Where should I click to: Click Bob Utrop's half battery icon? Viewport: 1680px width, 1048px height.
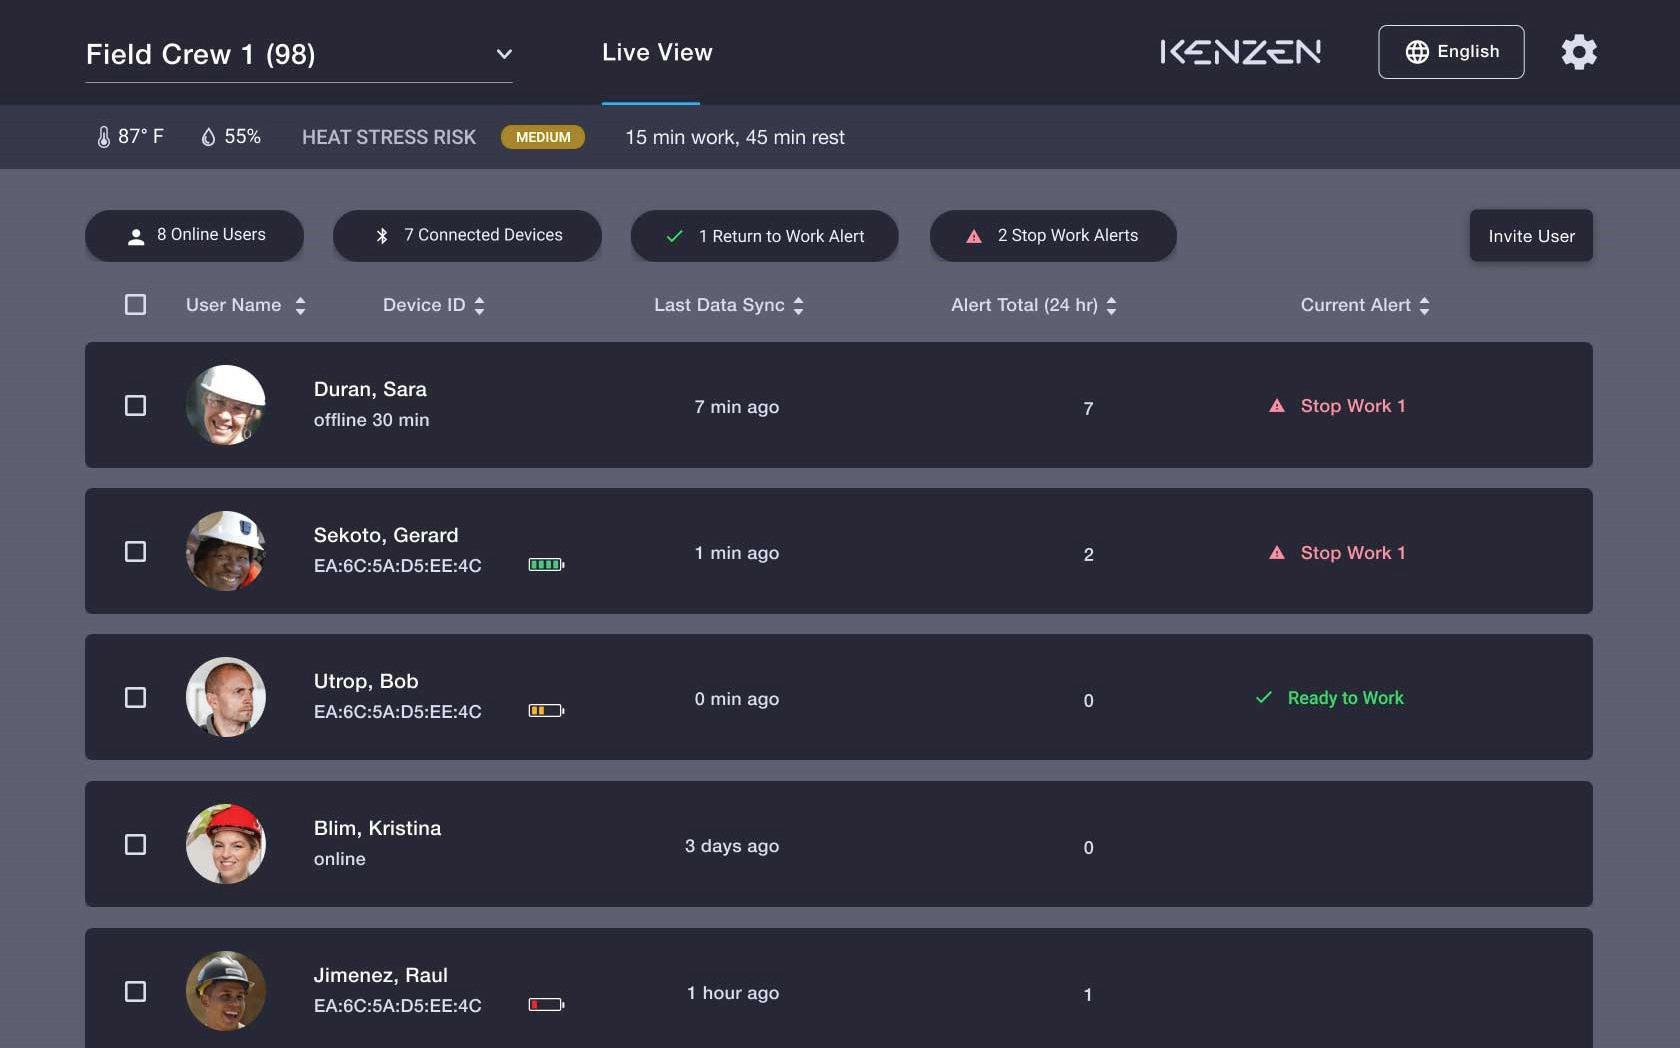(x=546, y=711)
